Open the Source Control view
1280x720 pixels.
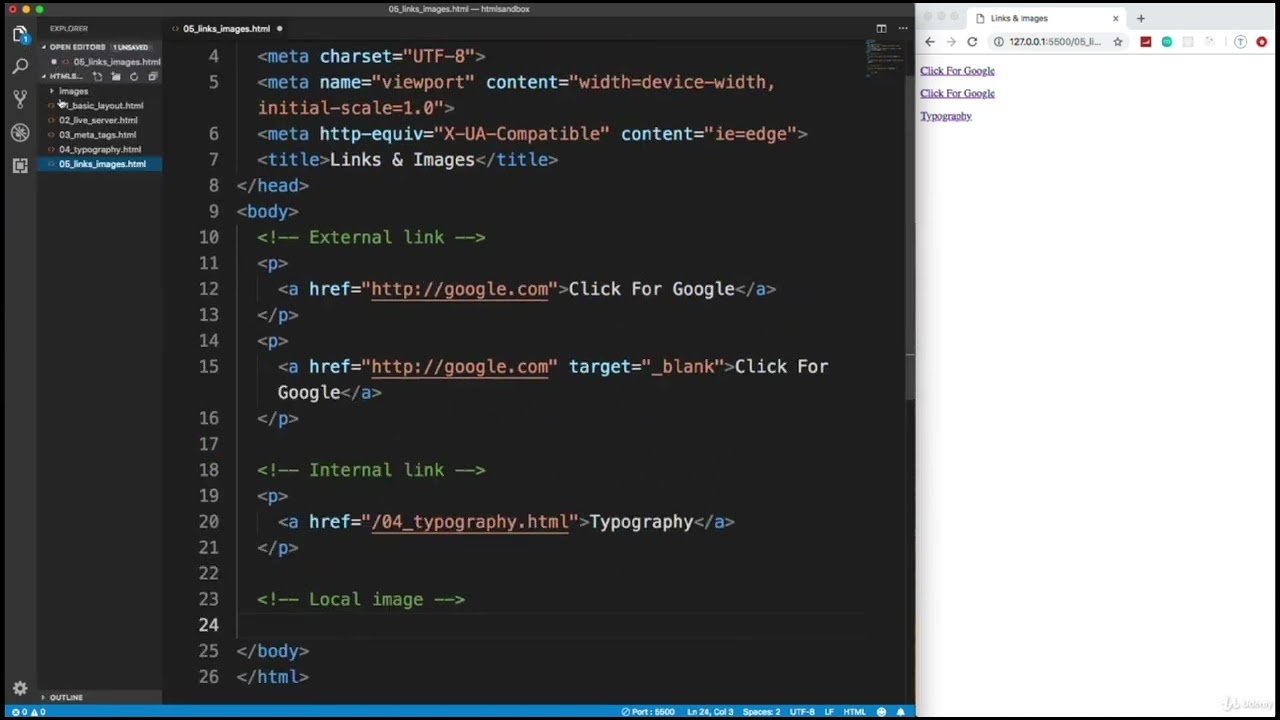[x=20, y=99]
